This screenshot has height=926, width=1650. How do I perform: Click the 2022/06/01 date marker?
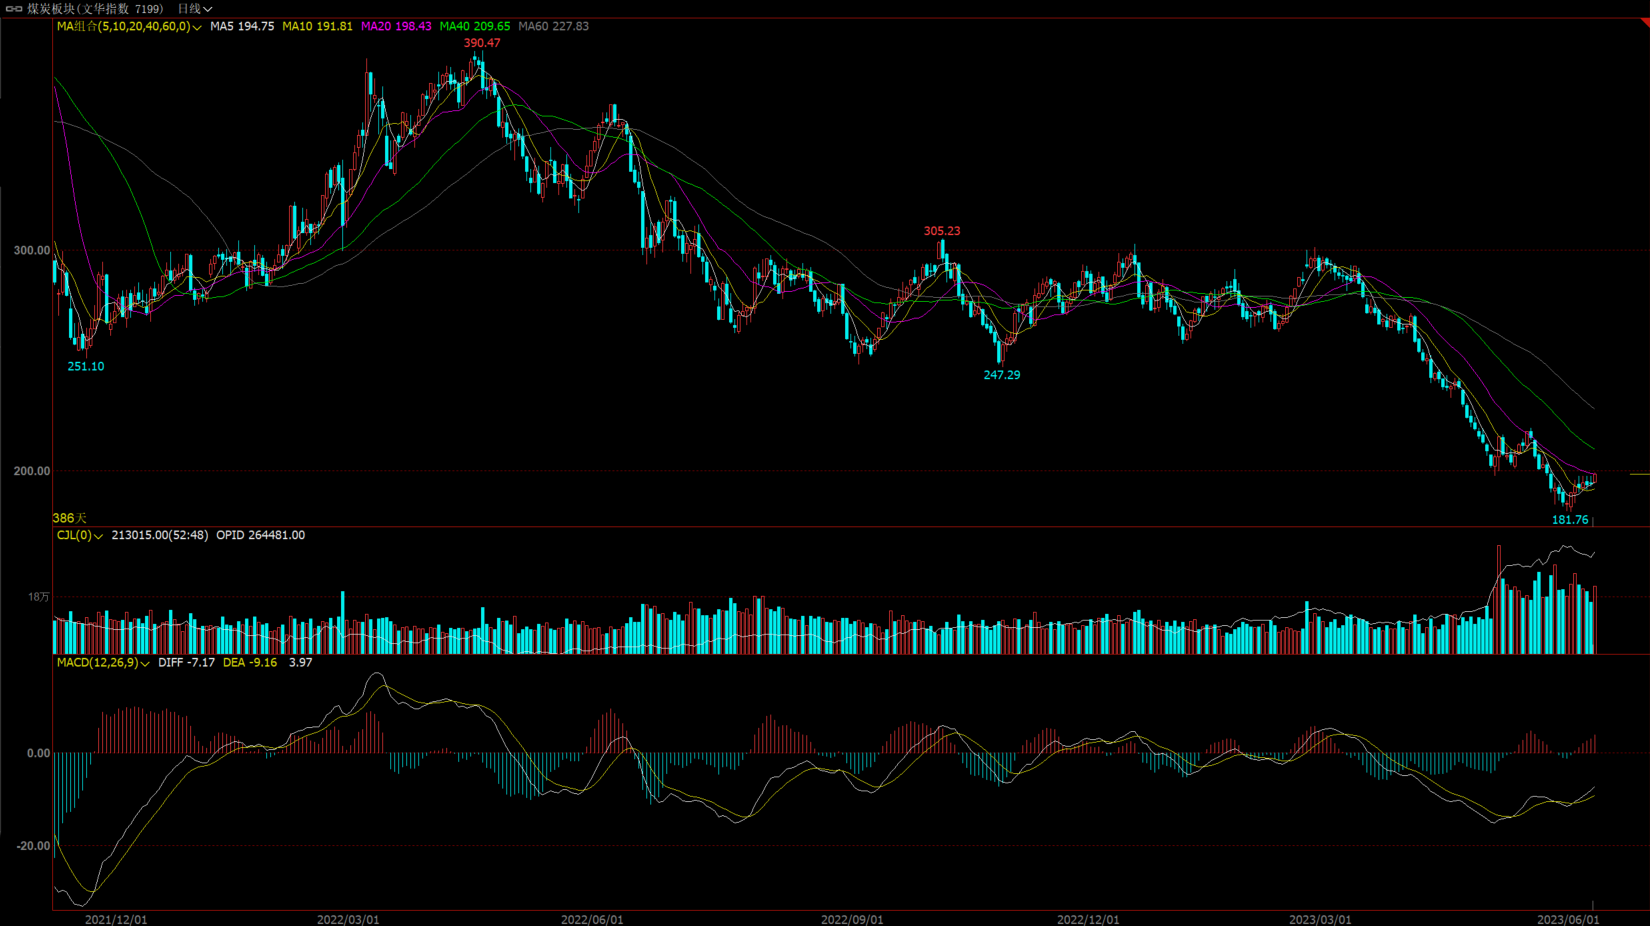(x=592, y=920)
